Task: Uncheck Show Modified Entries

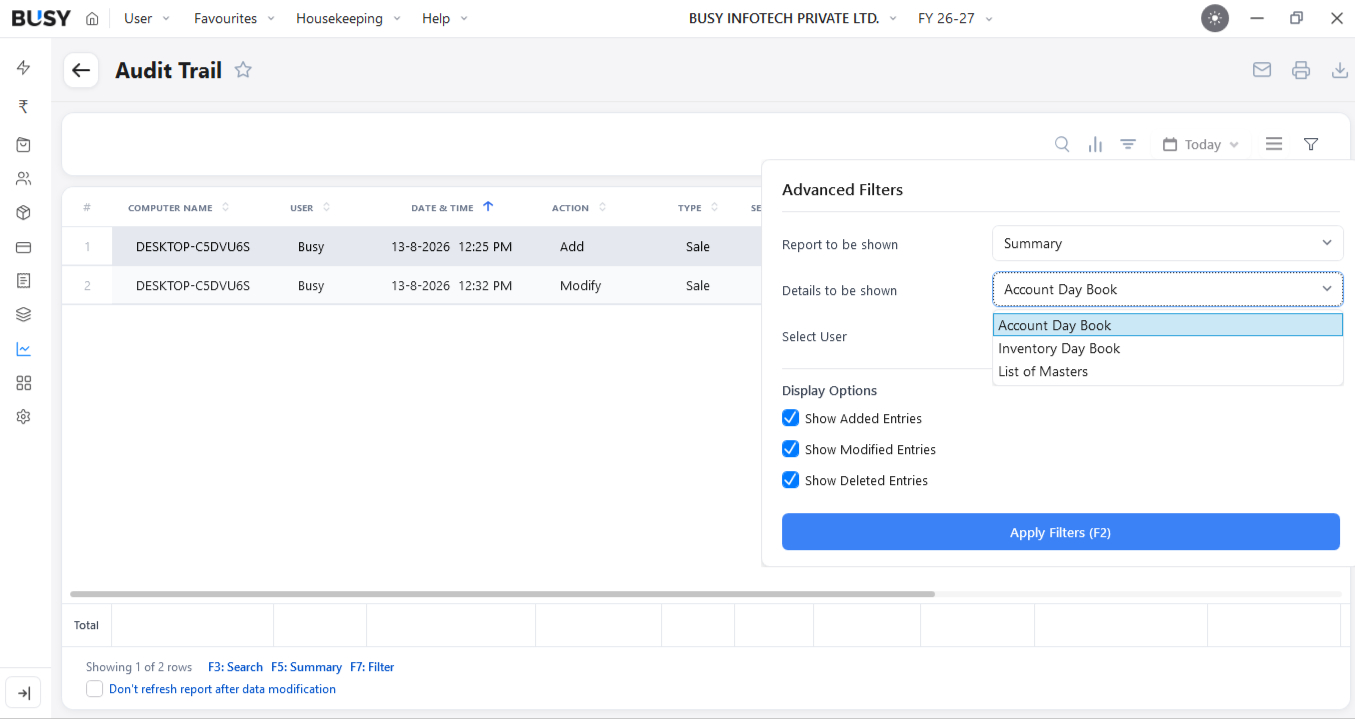Action: click(790, 449)
